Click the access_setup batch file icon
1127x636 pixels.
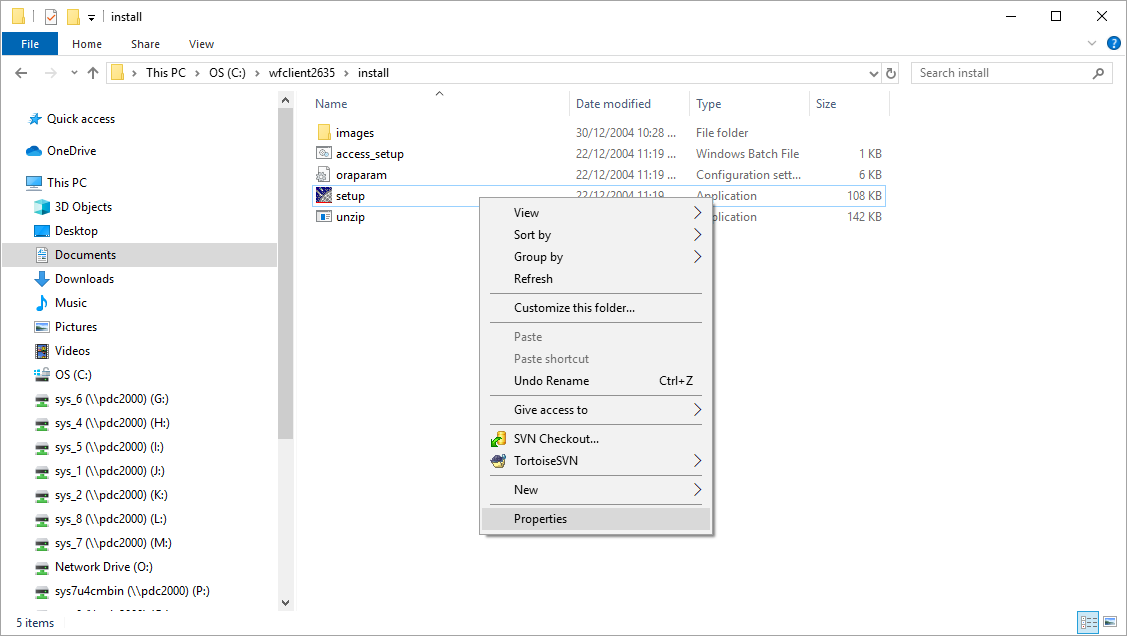[324, 154]
